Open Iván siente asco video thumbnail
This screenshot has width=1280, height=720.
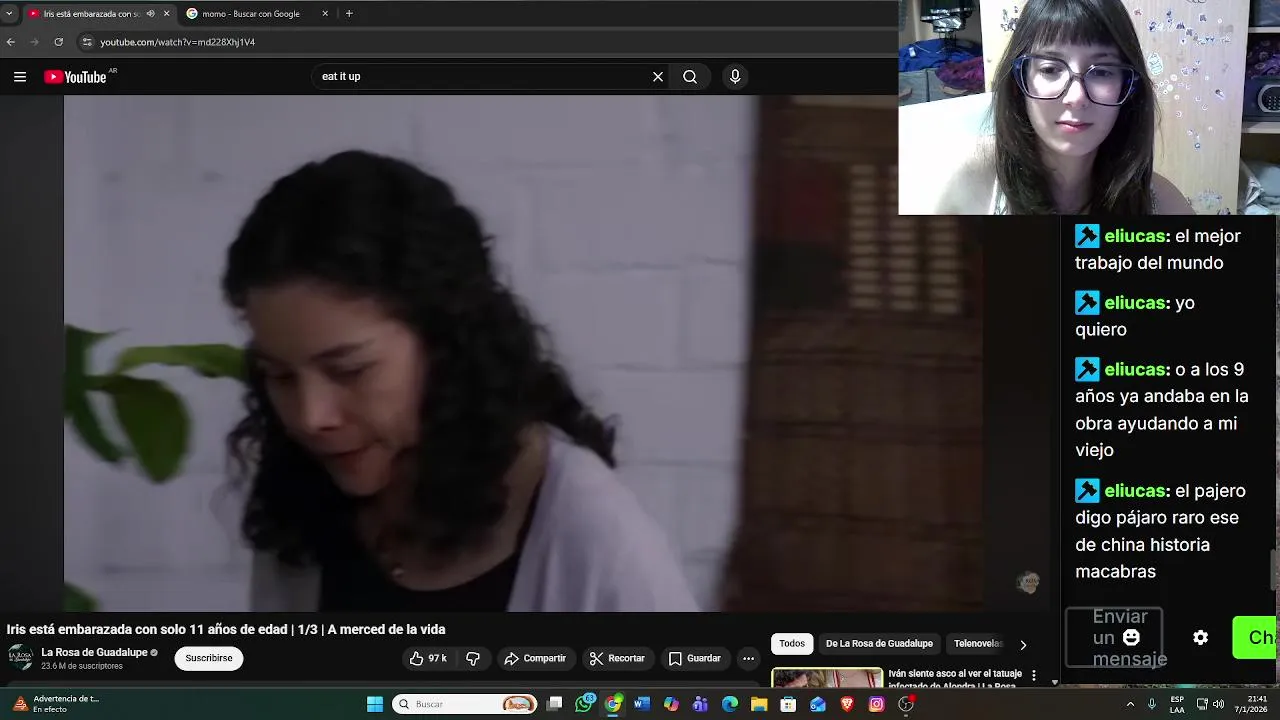pos(827,678)
